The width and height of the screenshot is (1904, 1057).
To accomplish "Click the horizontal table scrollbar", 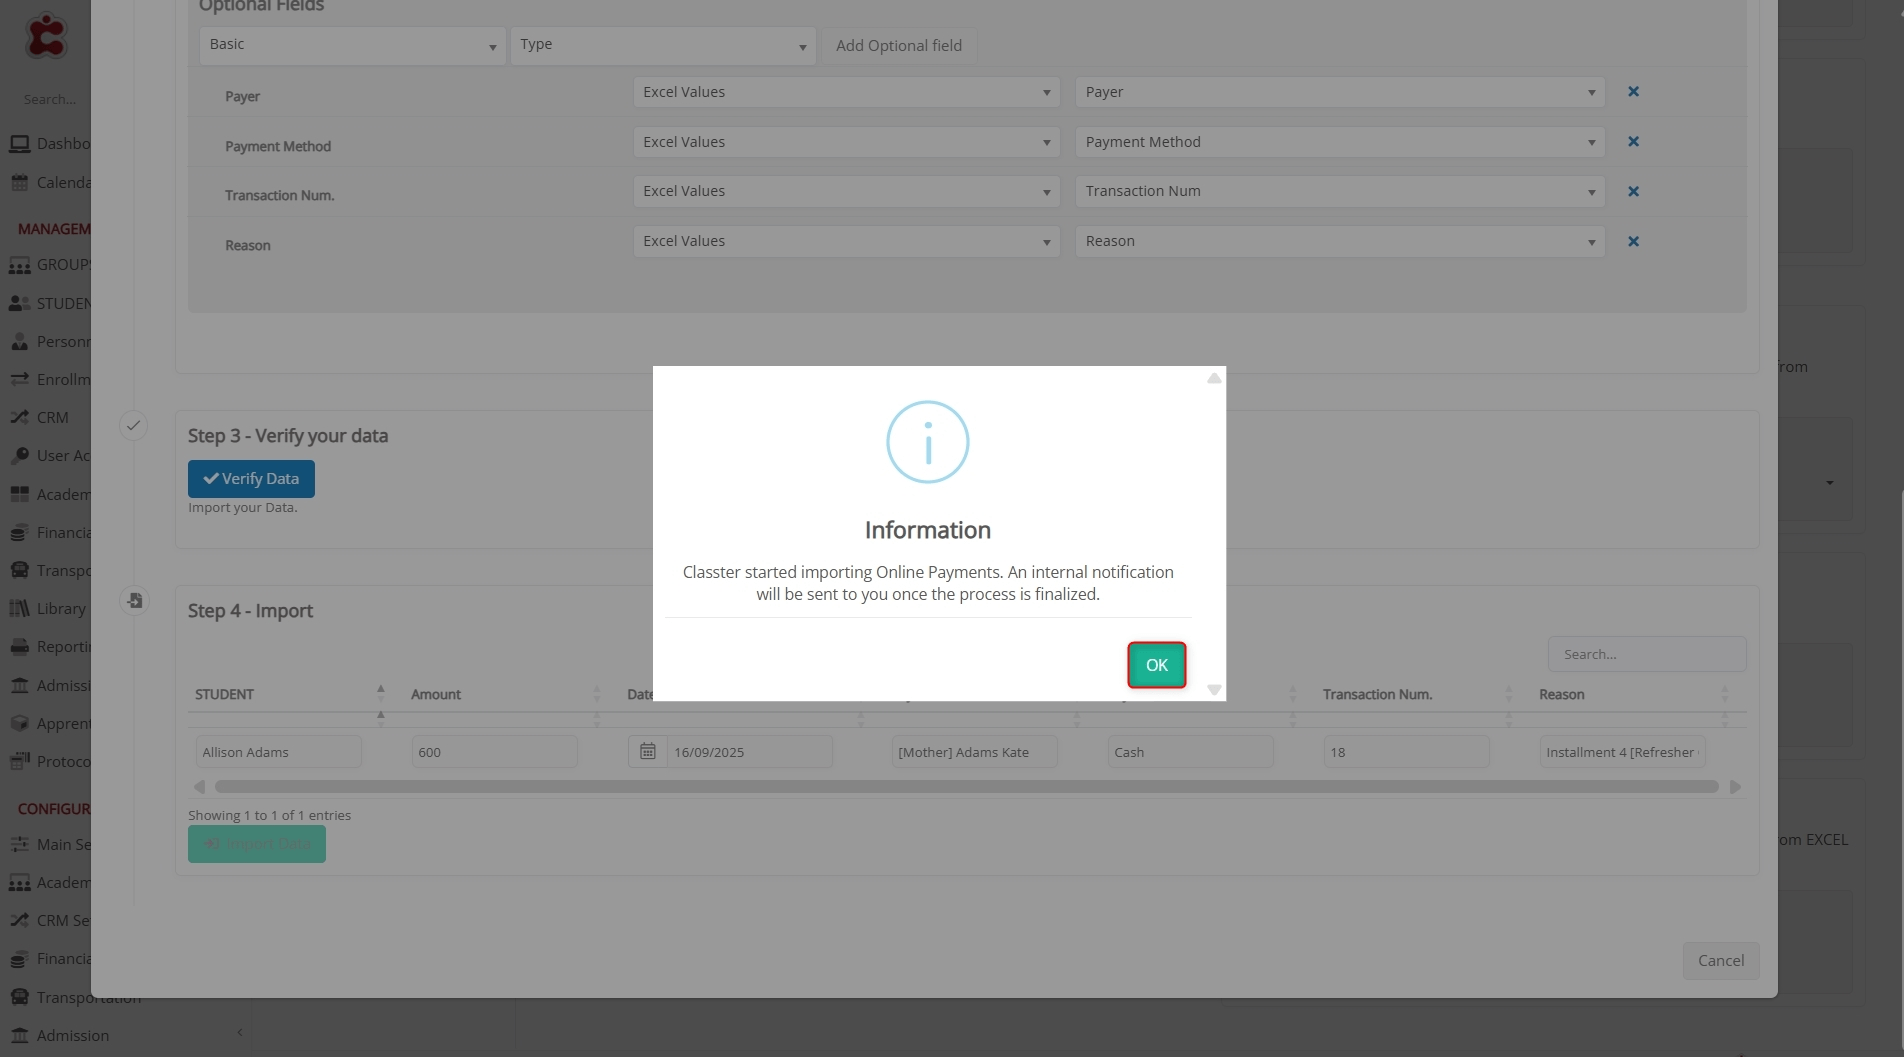I will [x=966, y=787].
